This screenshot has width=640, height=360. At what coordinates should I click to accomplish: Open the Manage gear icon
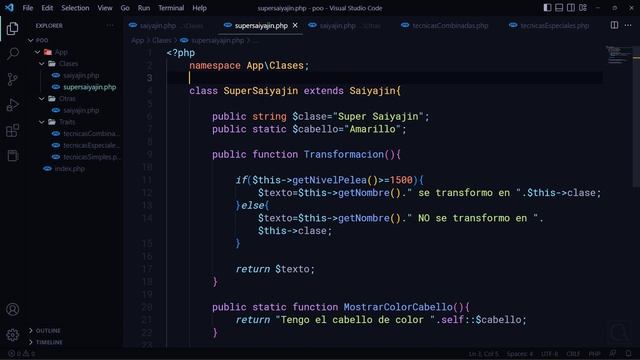12,335
